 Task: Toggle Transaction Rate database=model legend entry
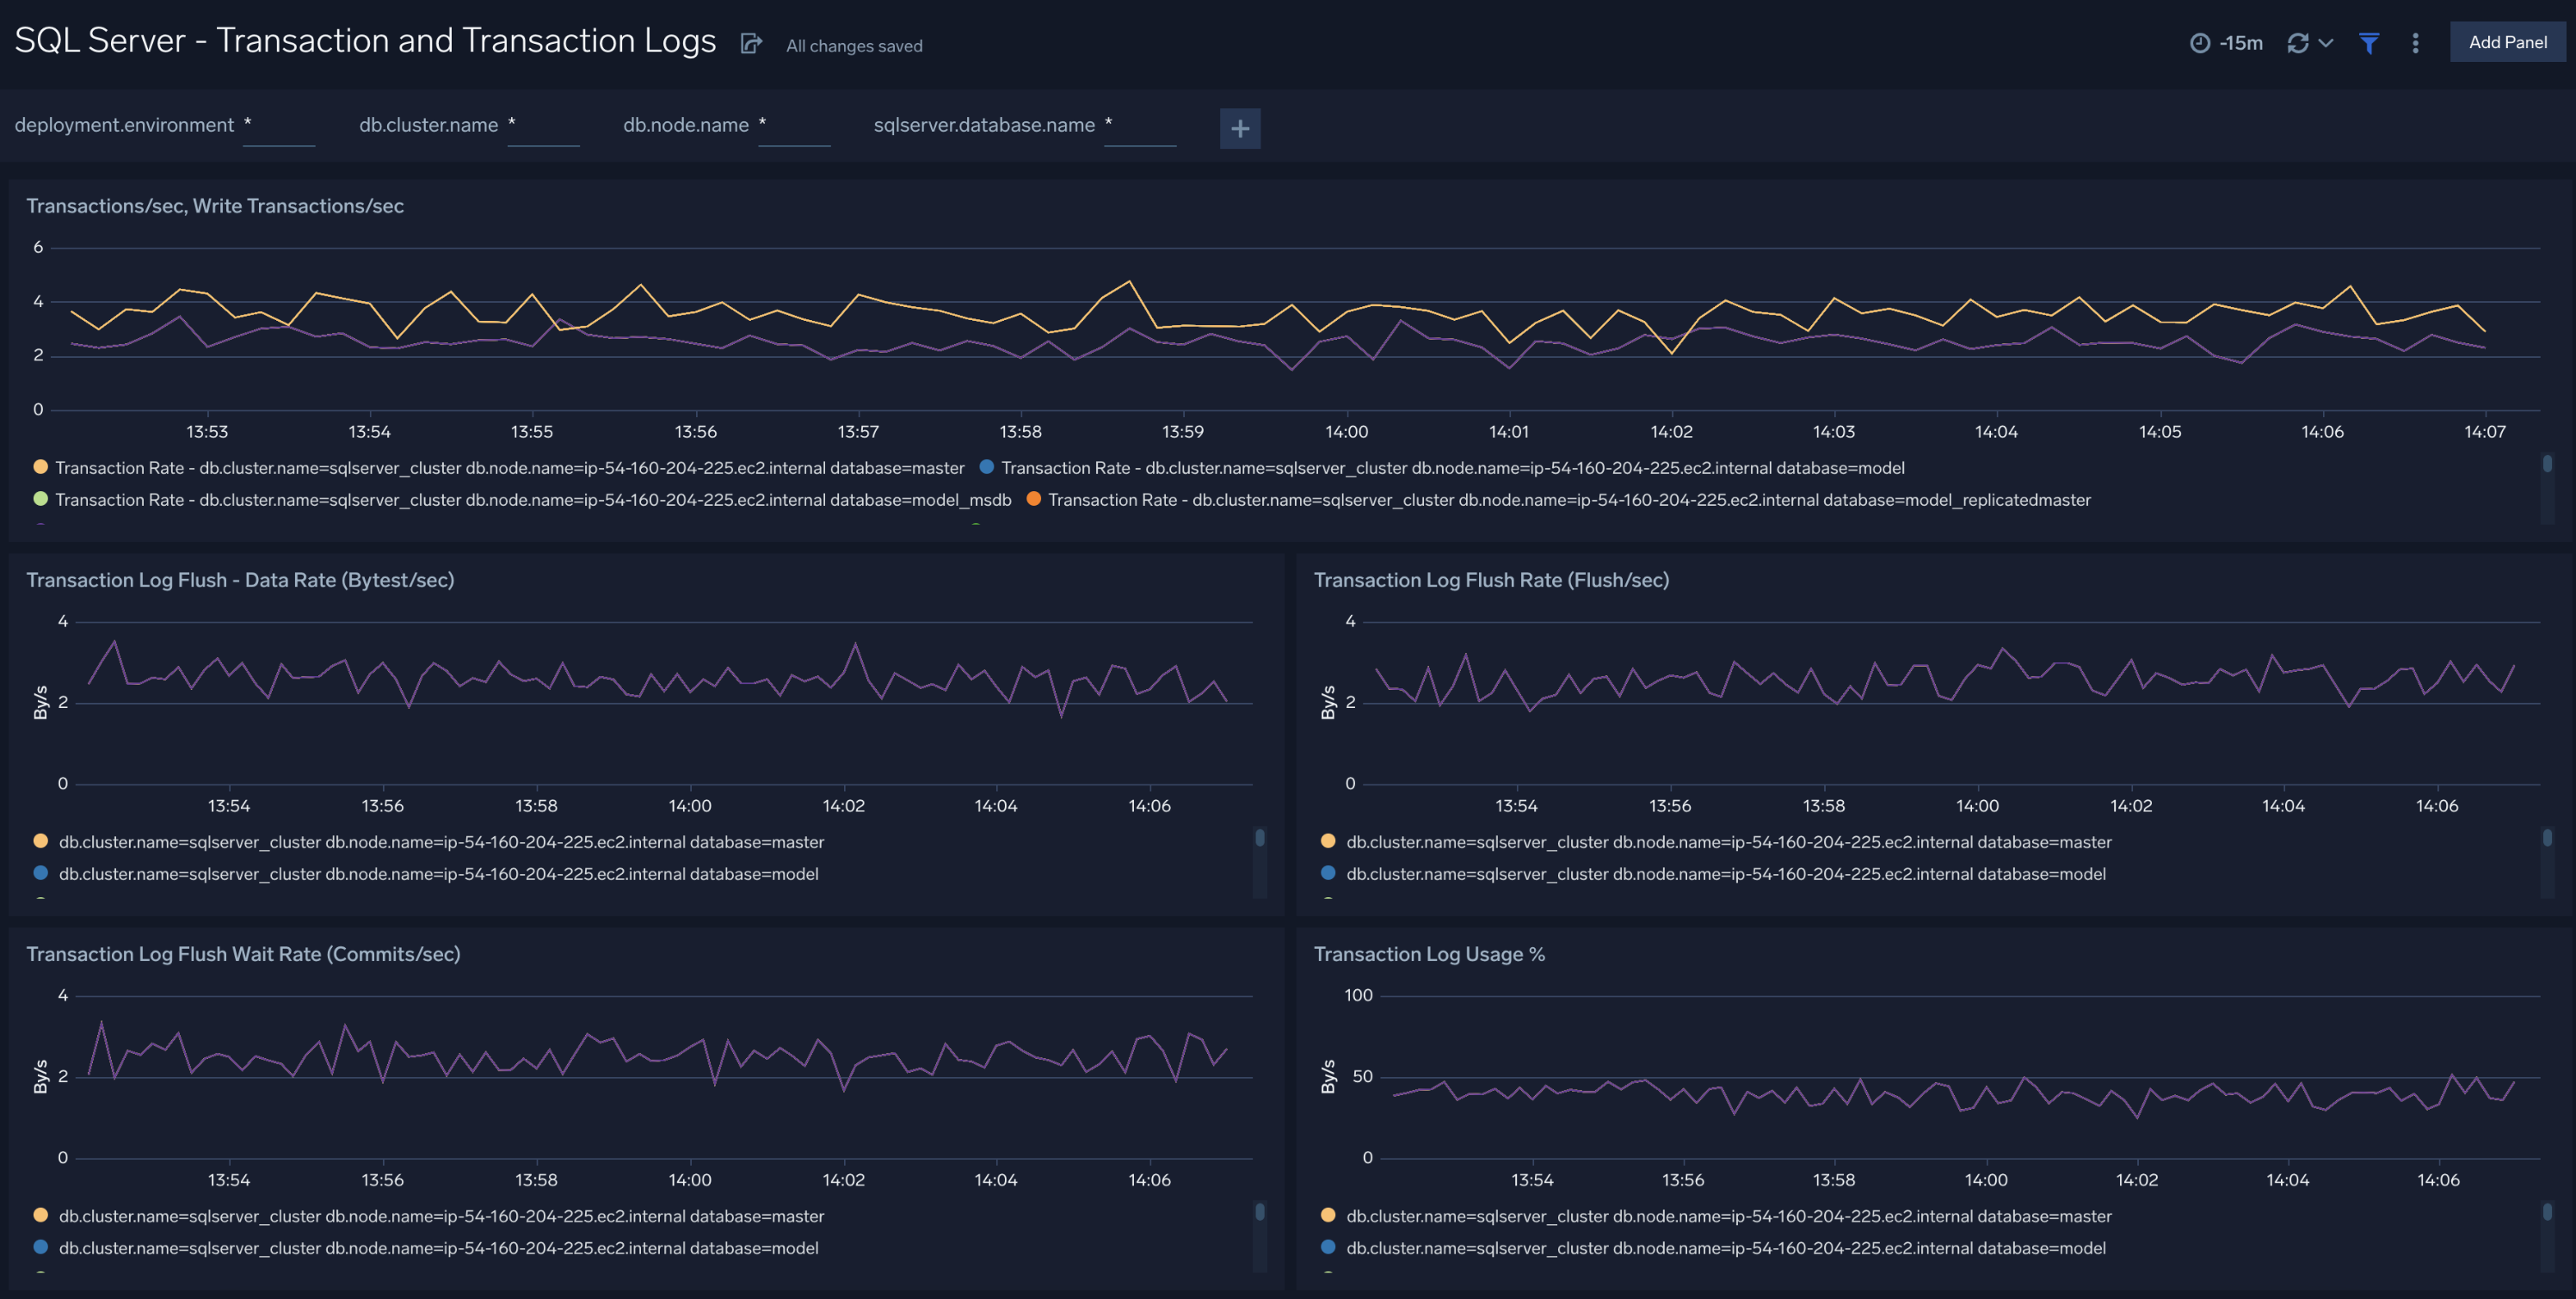1442,467
